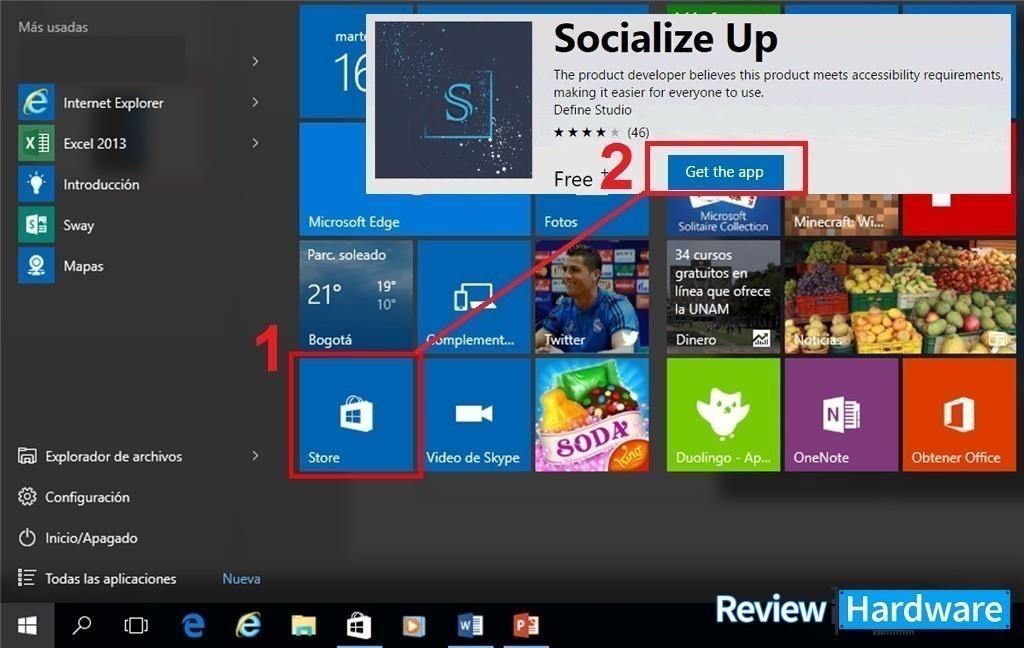Expand the Explorador de archivos arrow
This screenshot has width=1024, height=648.
[x=255, y=456]
